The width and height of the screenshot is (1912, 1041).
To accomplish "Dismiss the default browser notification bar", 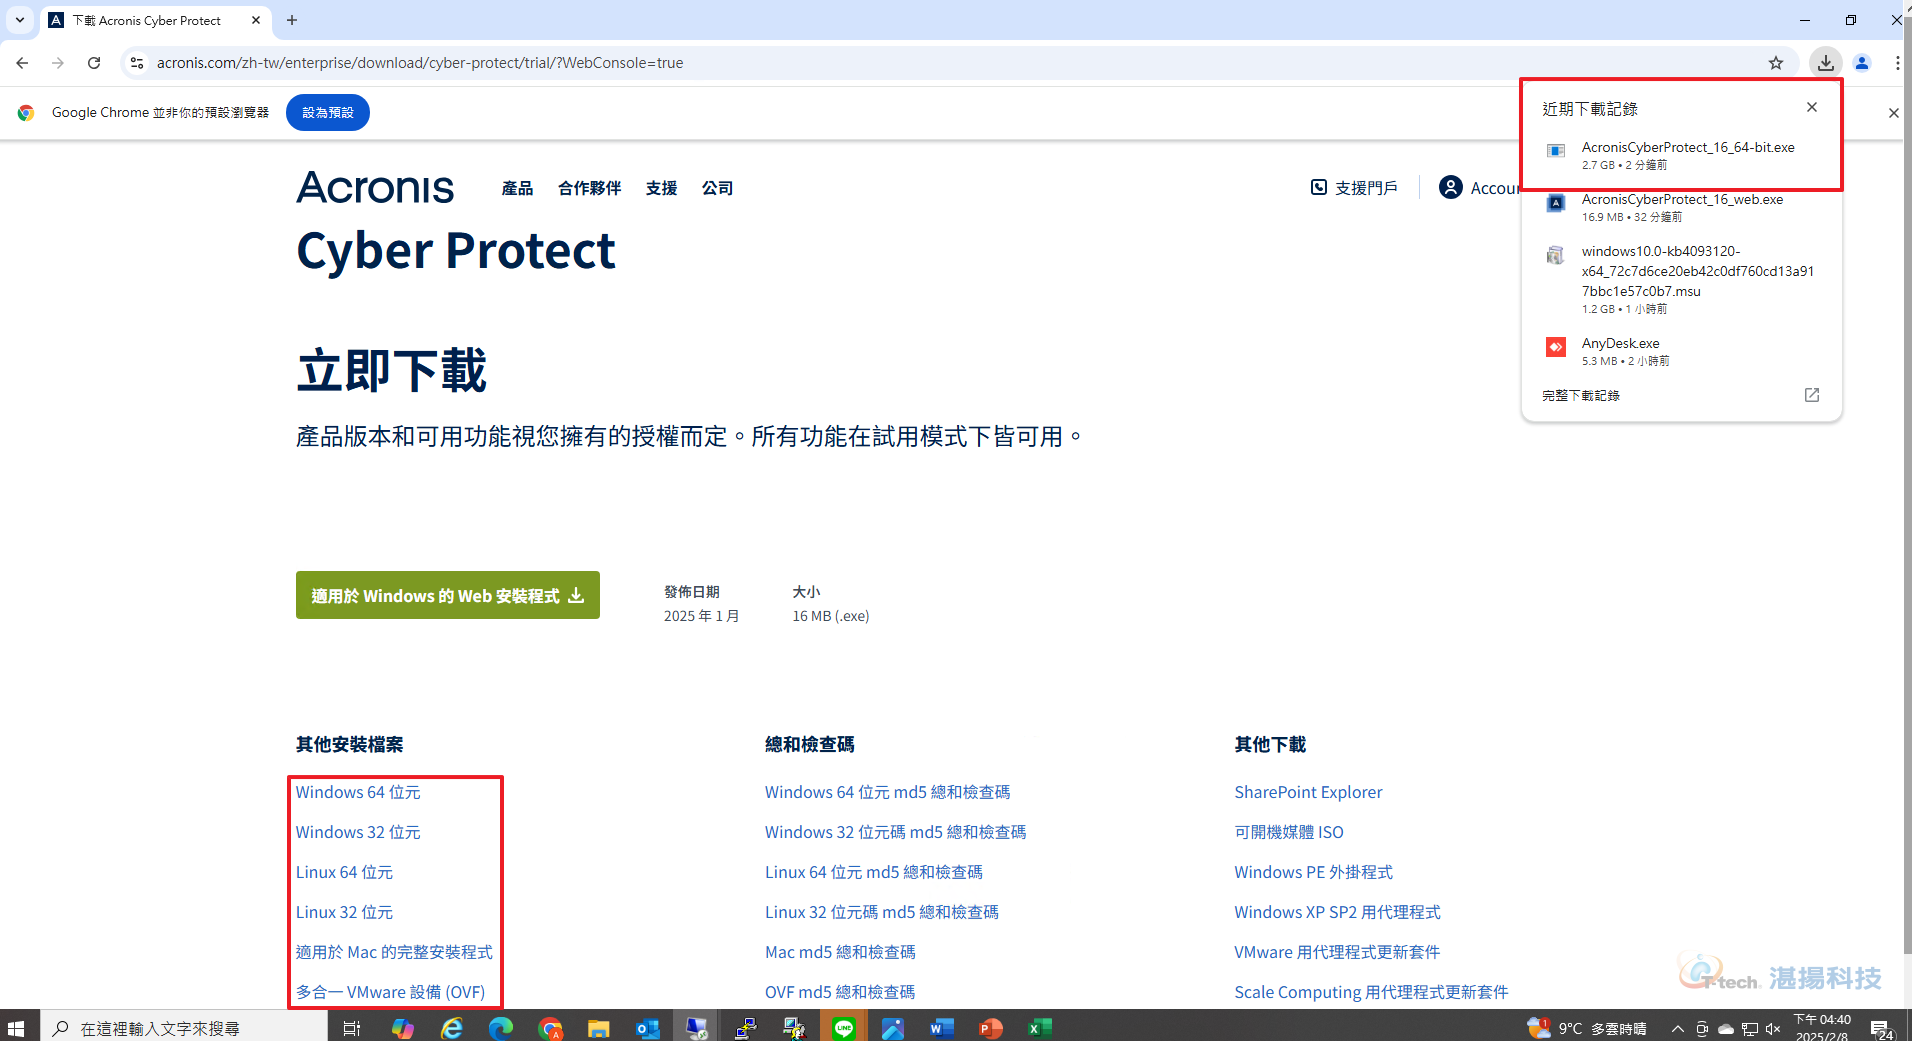I will [x=1893, y=113].
